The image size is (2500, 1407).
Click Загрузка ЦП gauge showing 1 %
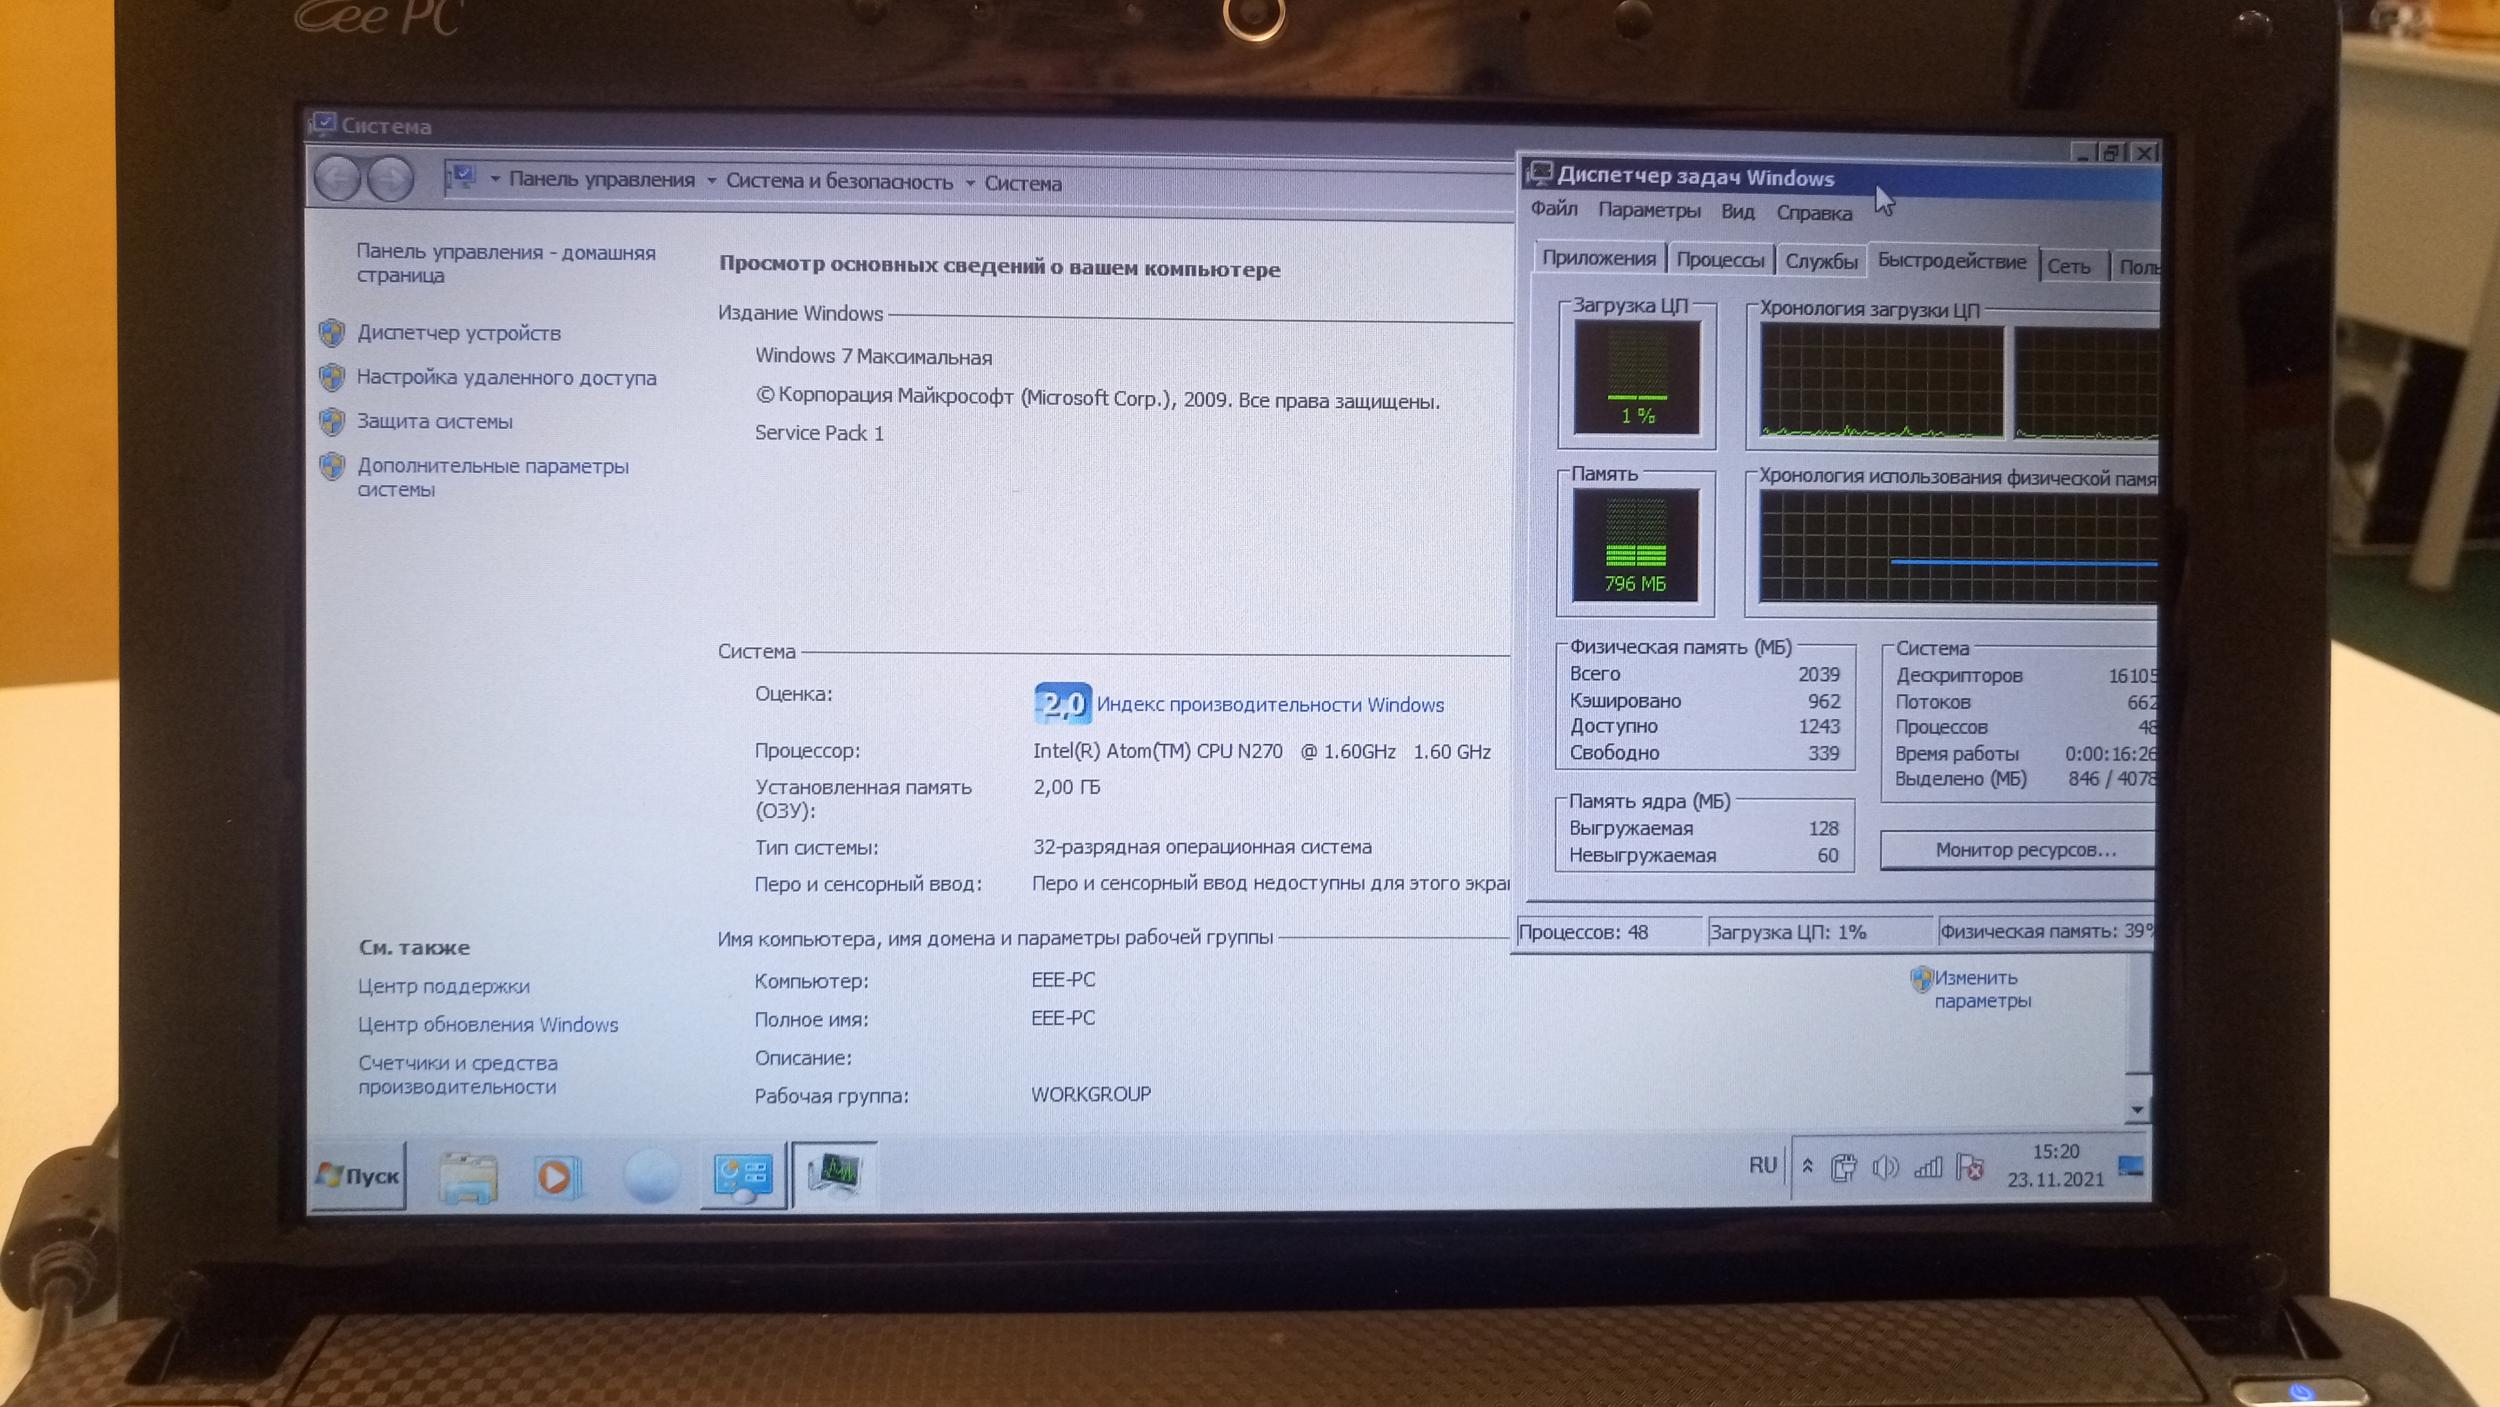pyautogui.click(x=1637, y=377)
